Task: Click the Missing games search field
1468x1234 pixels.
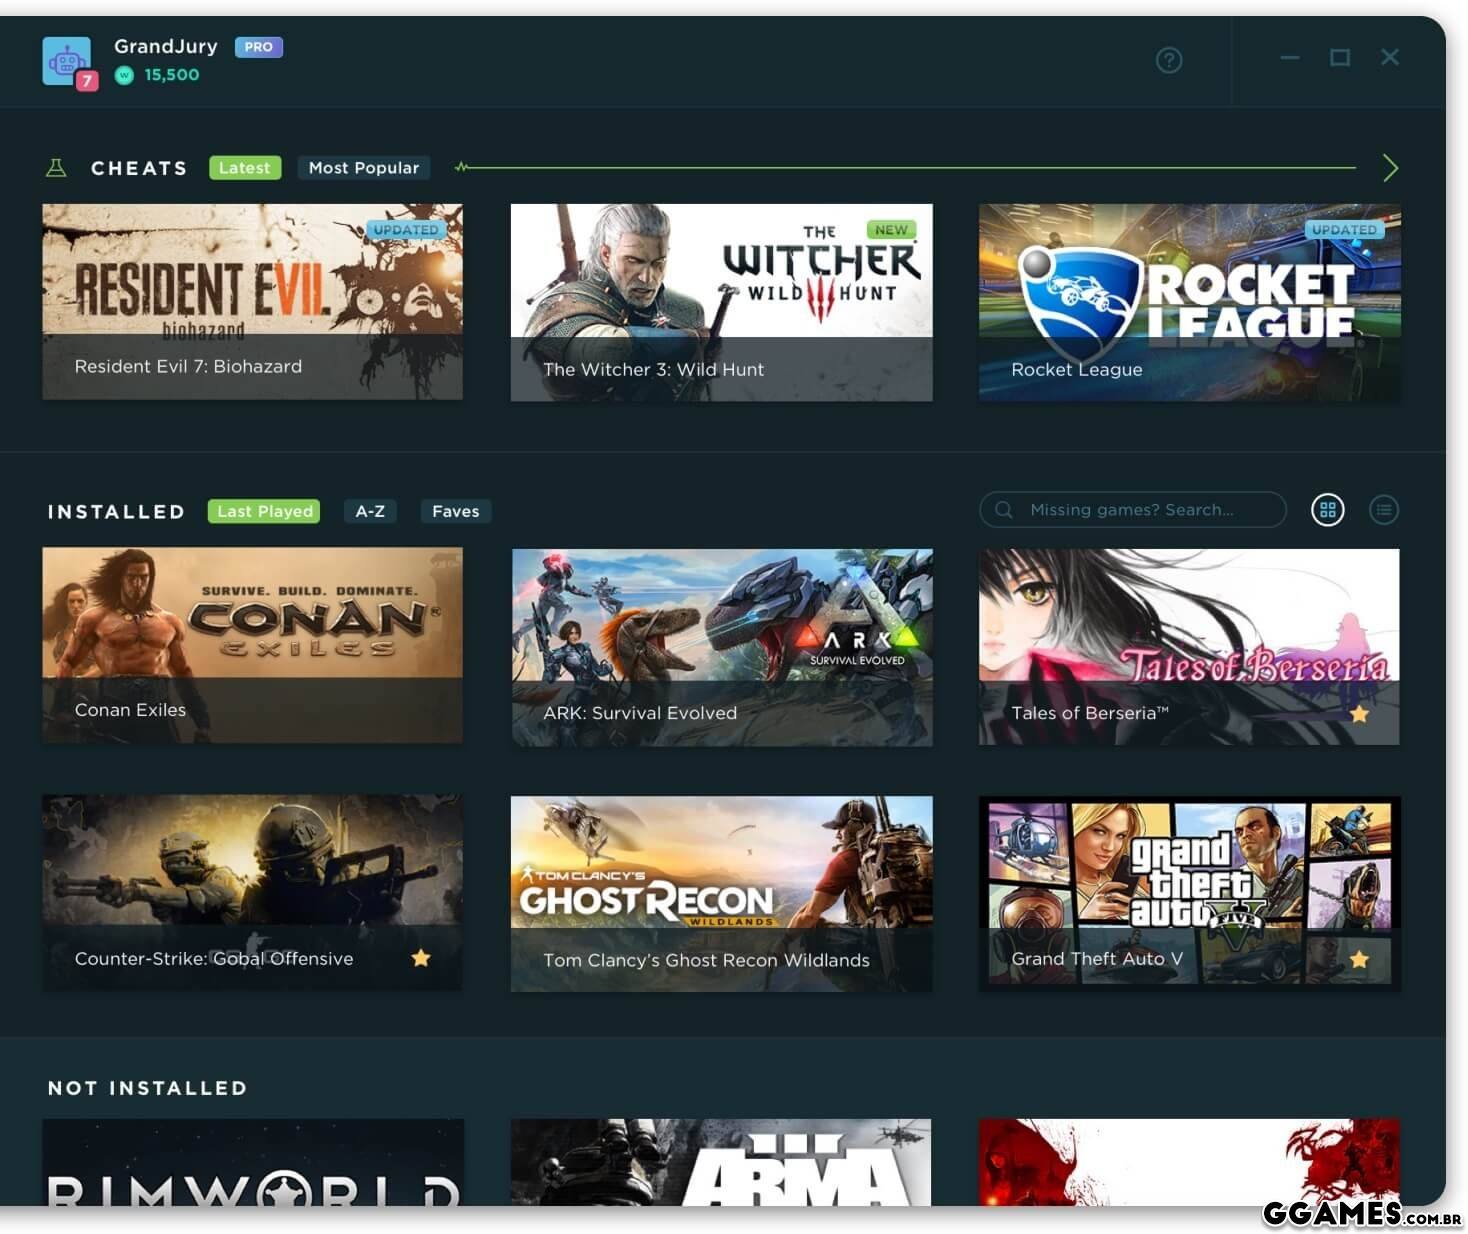Action: pos(1133,510)
